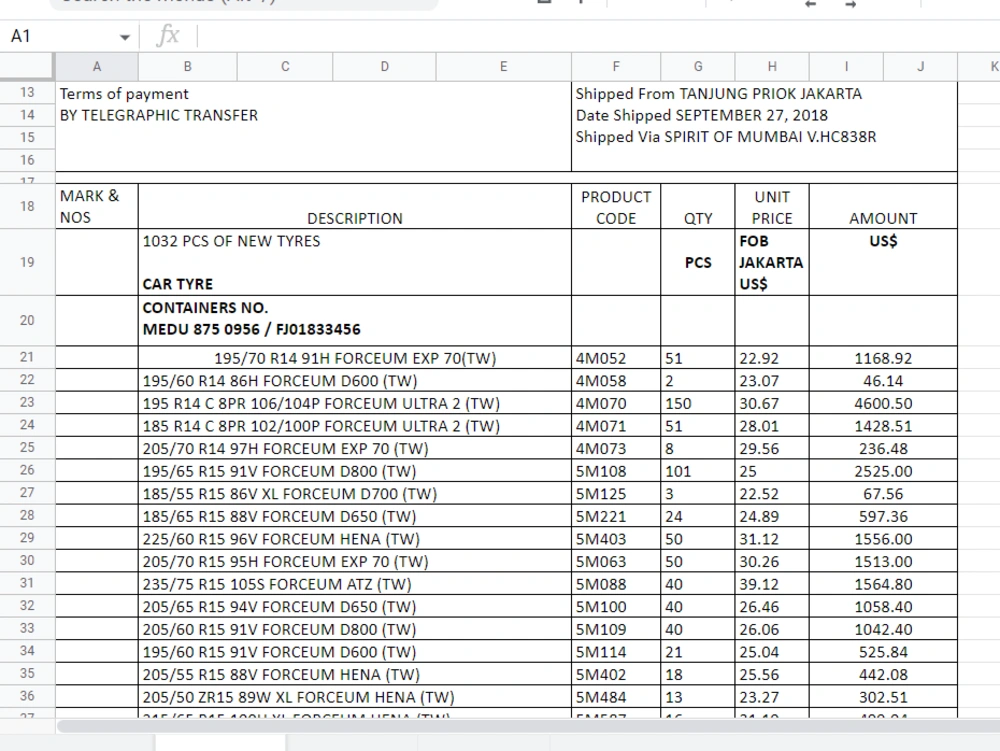Select row 13 header

pyautogui.click(x=27, y=92)
